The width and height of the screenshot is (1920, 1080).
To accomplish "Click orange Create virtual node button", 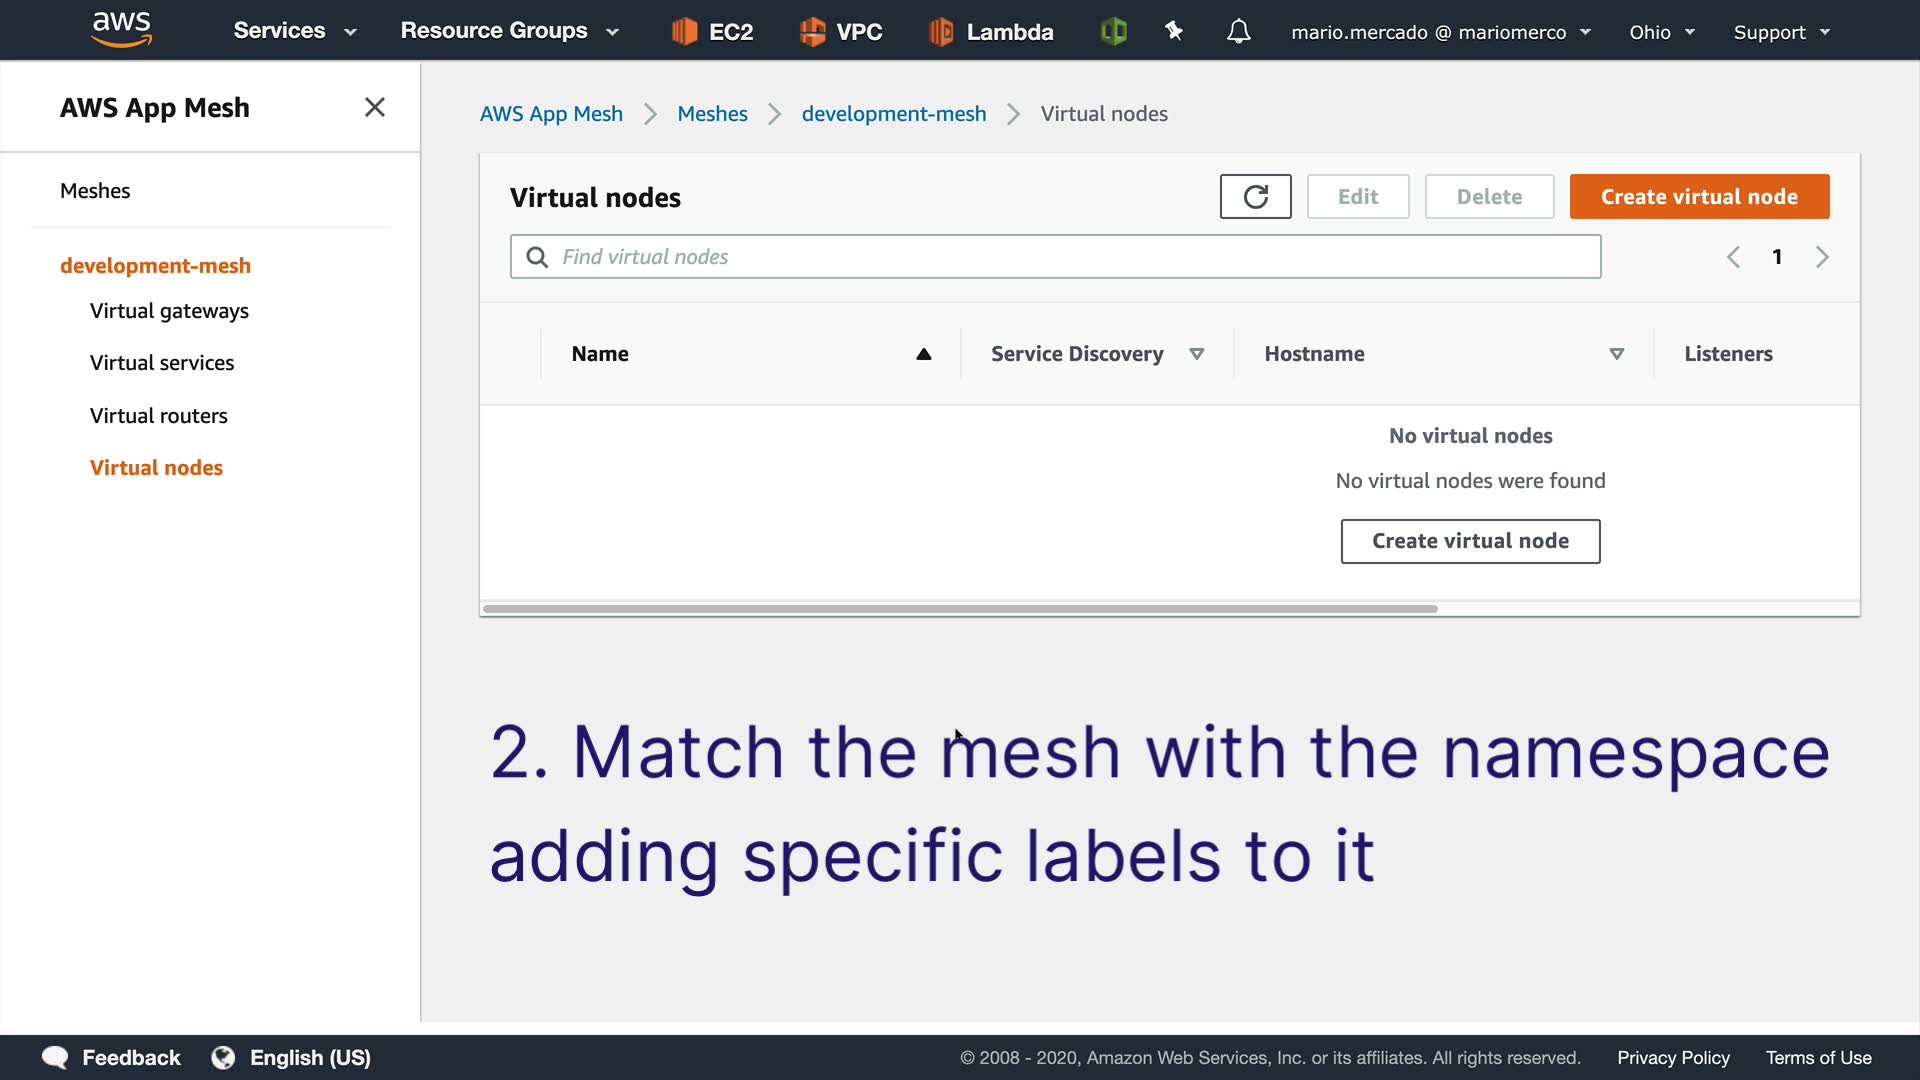I will tap(1698, 197).
